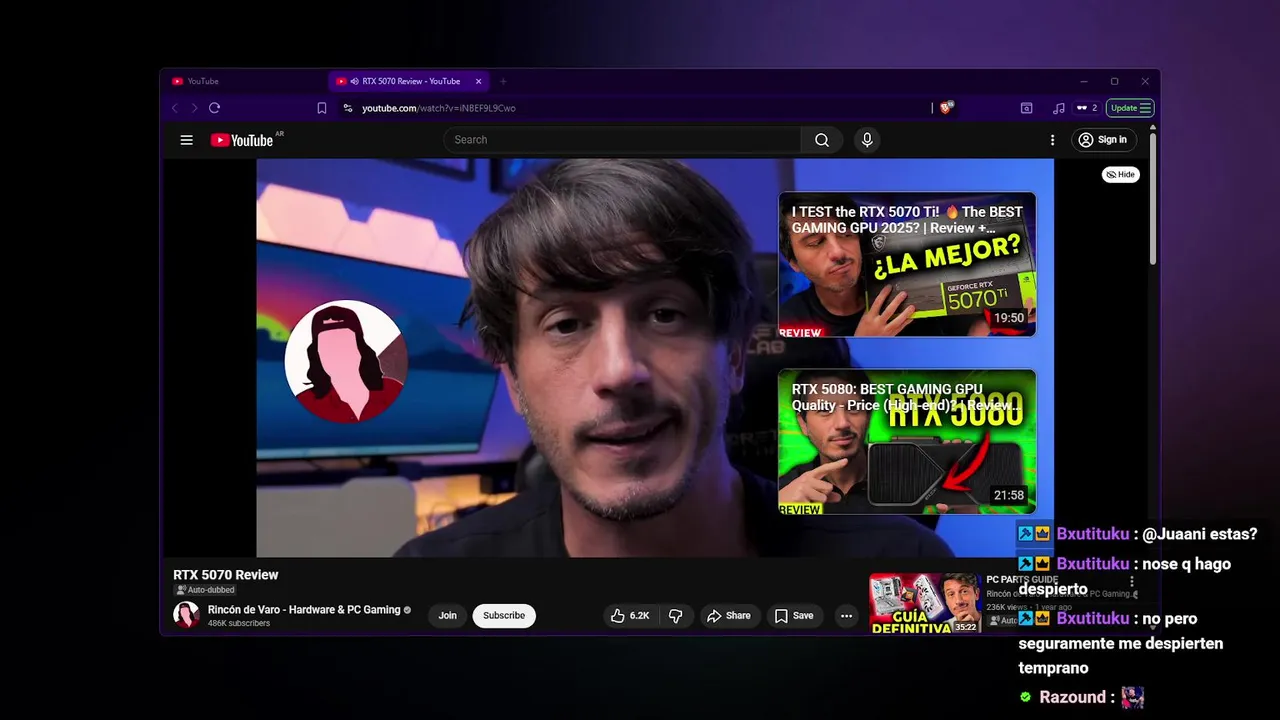The image size is (1280, 720).
Task: Save the video to playlist
Action: click(x=793, y=616)
